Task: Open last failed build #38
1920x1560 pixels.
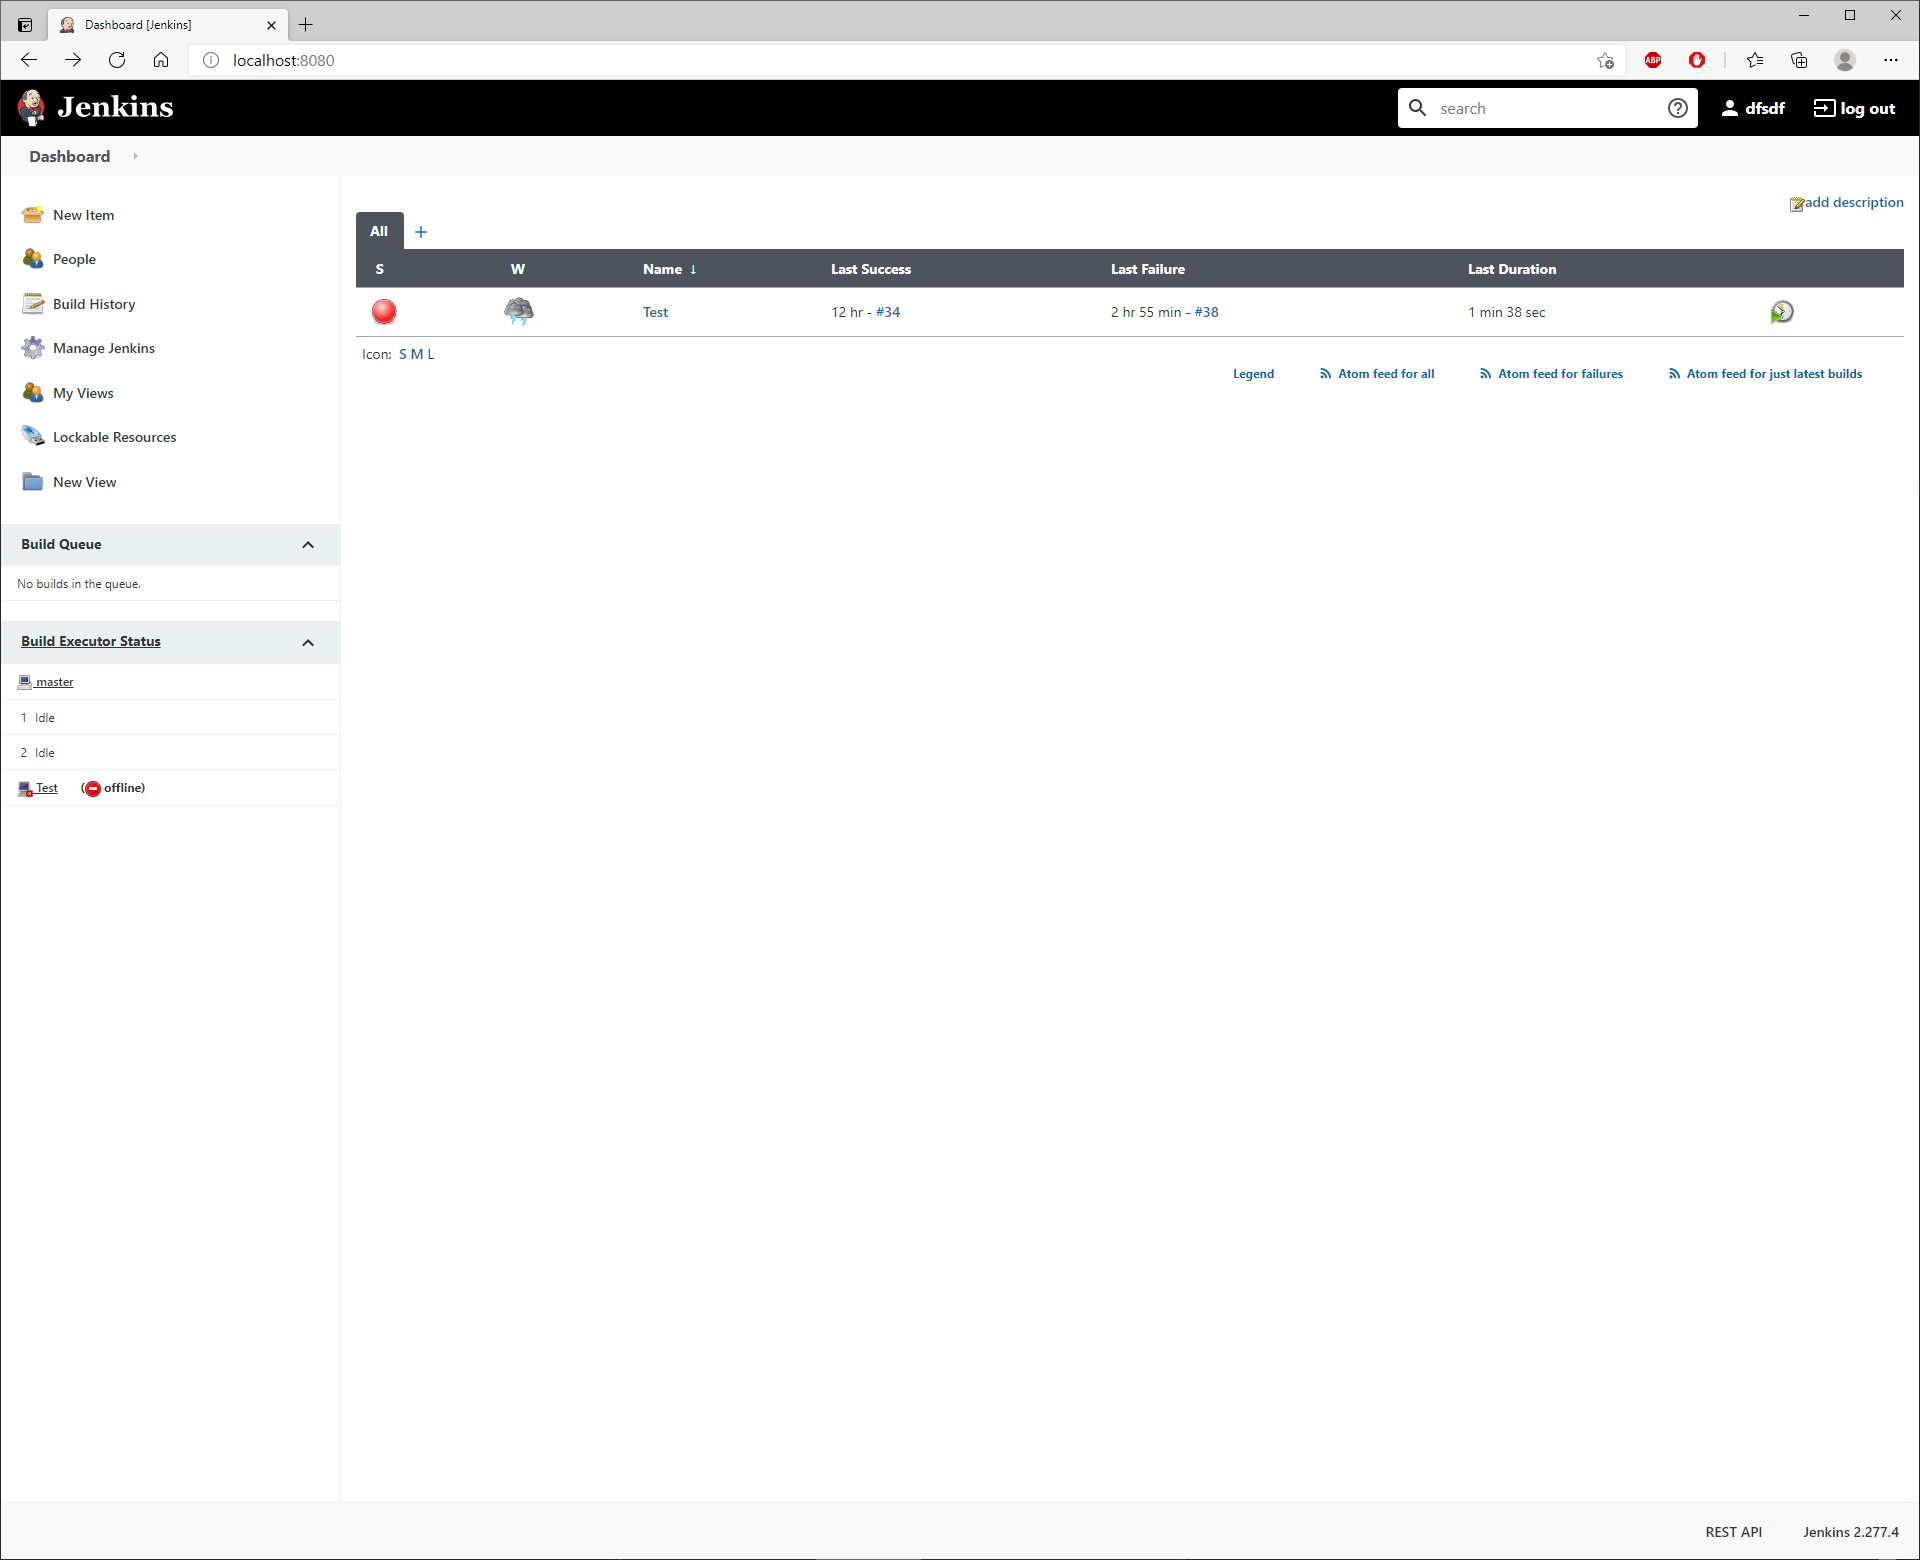Action: coord(1206,312)
